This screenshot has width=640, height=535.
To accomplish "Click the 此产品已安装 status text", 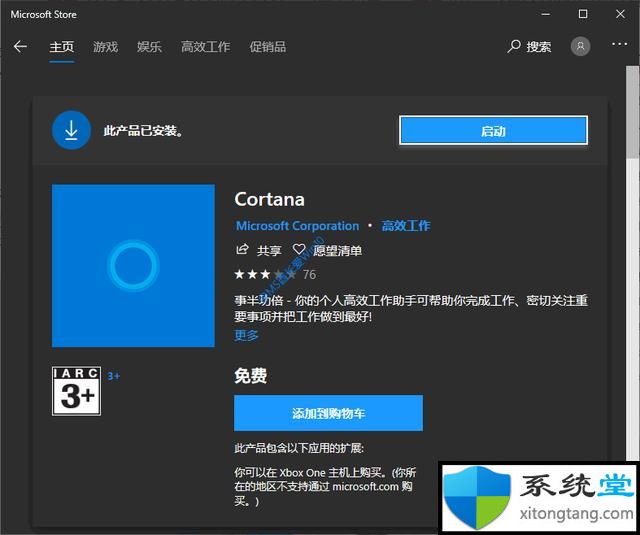I will click(143, 131).
